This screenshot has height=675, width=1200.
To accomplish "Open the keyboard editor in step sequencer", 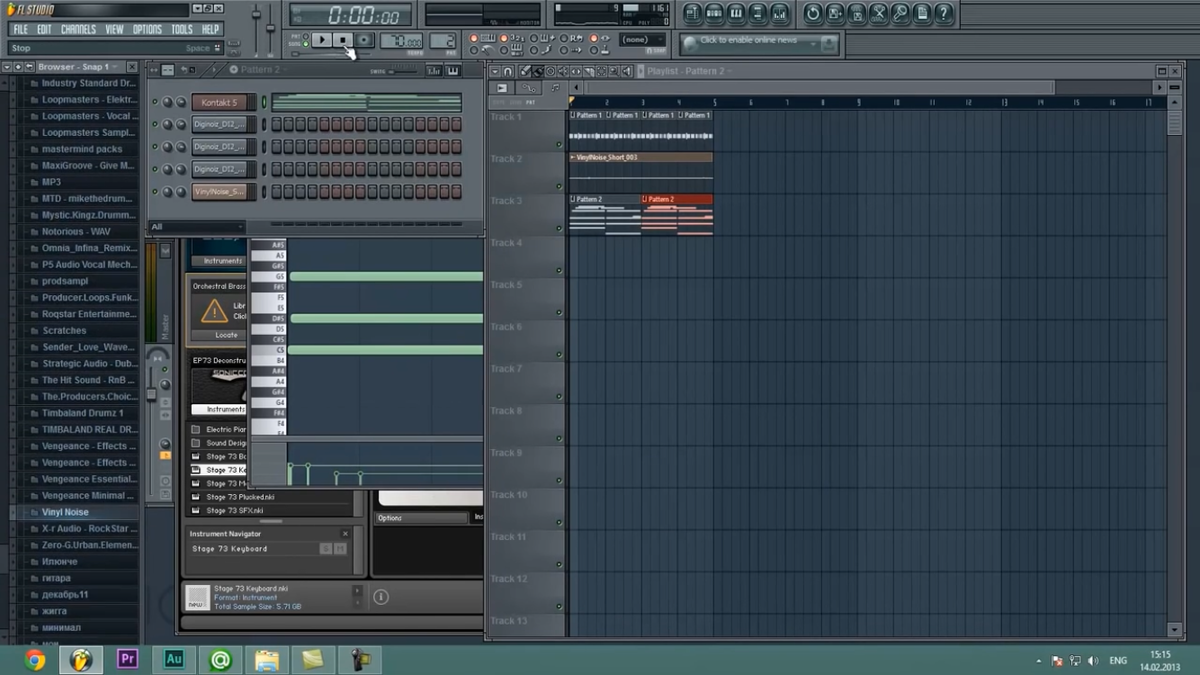I will click(453, 71).
